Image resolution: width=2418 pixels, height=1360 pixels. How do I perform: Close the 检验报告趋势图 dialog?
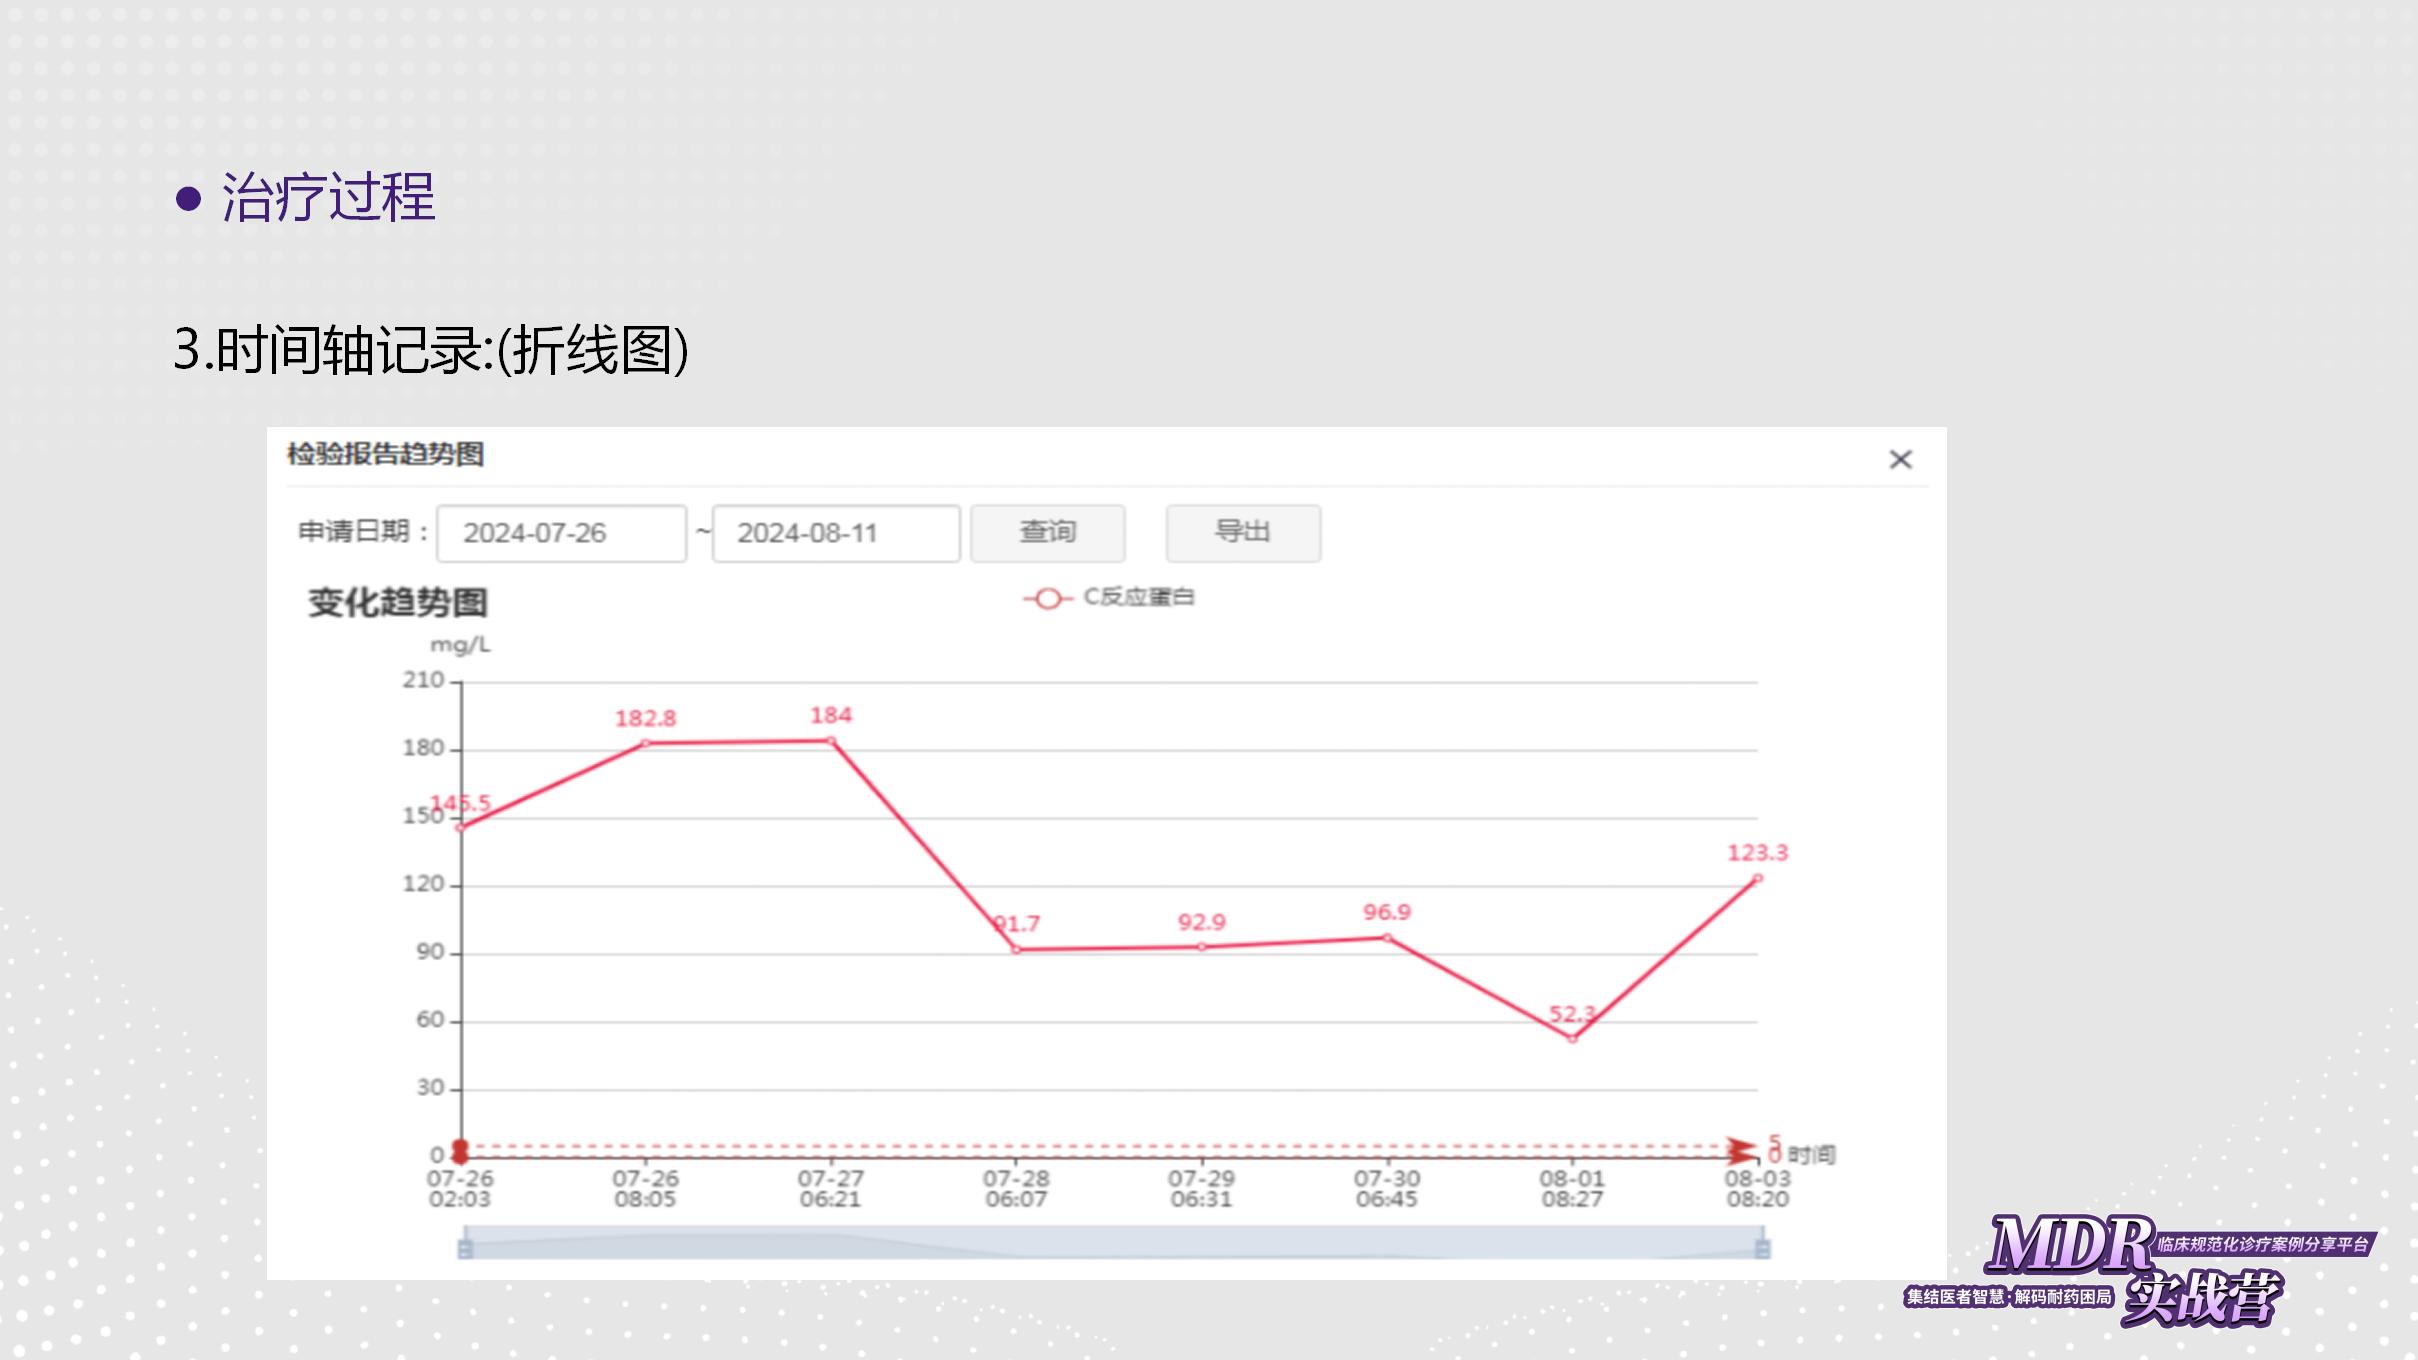tap(1900, 459)
